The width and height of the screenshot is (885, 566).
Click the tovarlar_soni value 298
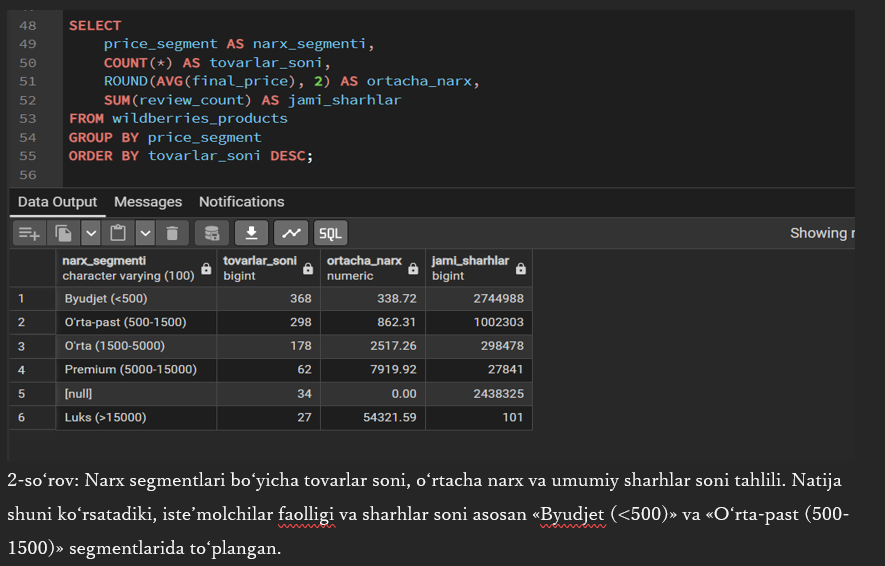[x=268, y=322]
